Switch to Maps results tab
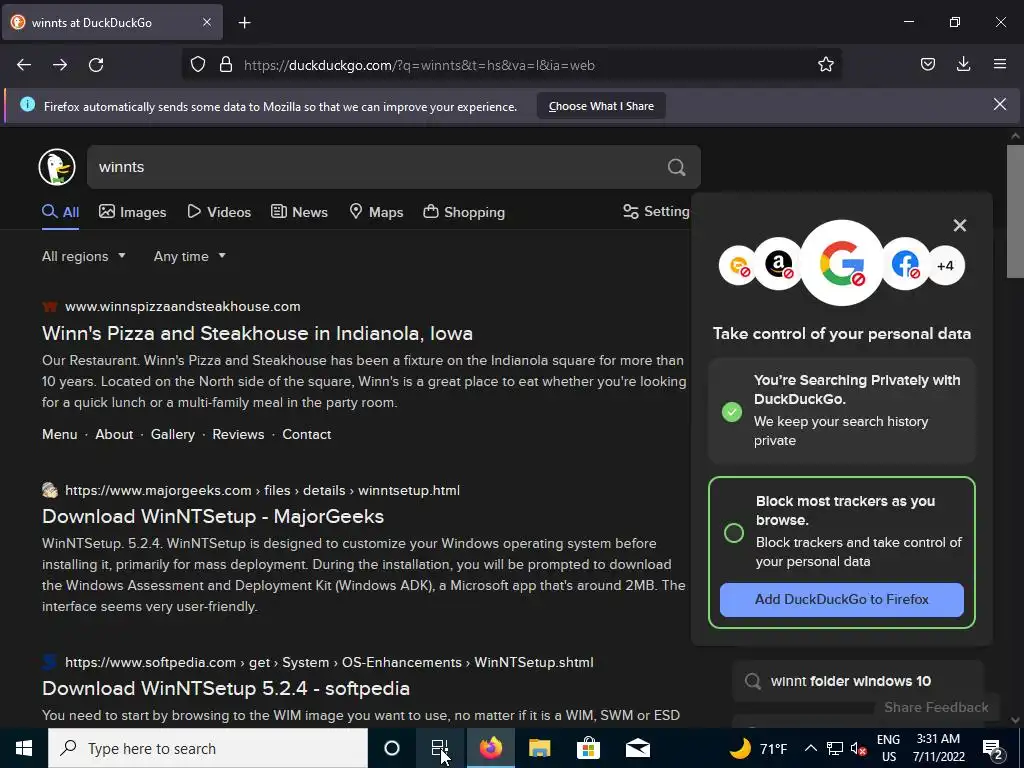The height and width of the screenshot is (768, 1024). (x=376, y=212)
